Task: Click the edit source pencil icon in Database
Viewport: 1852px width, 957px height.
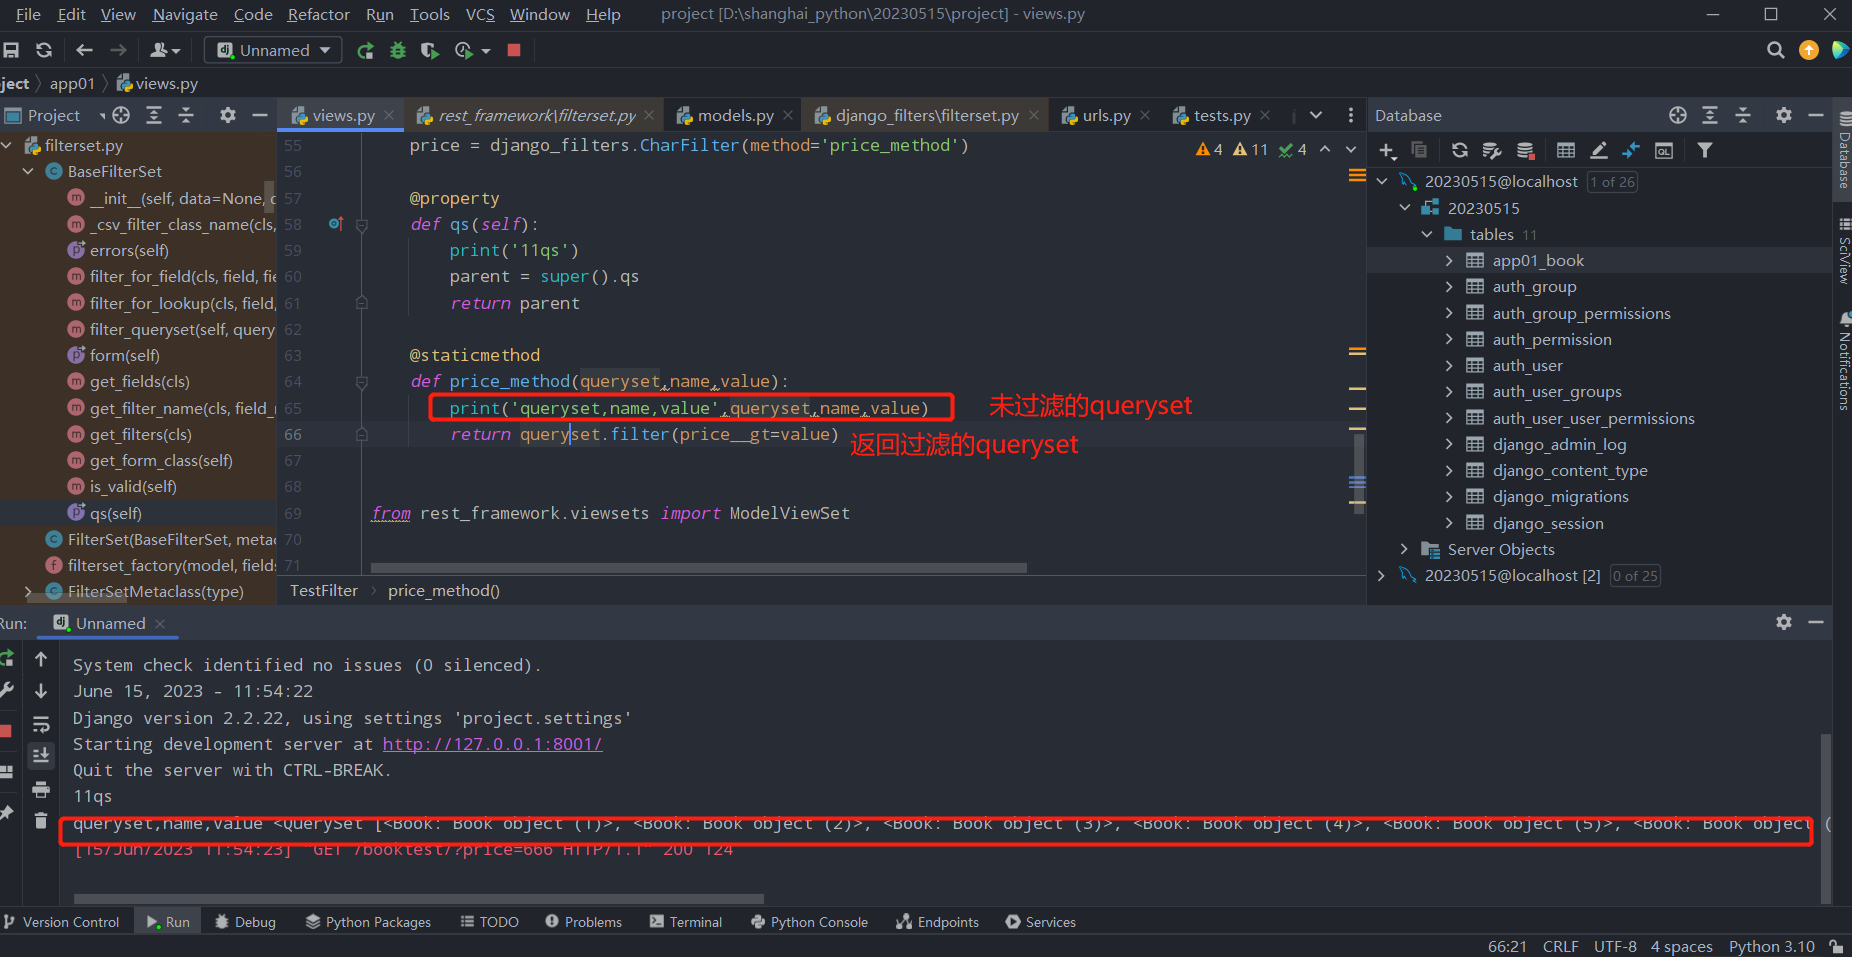Action: pos(1599,150)
